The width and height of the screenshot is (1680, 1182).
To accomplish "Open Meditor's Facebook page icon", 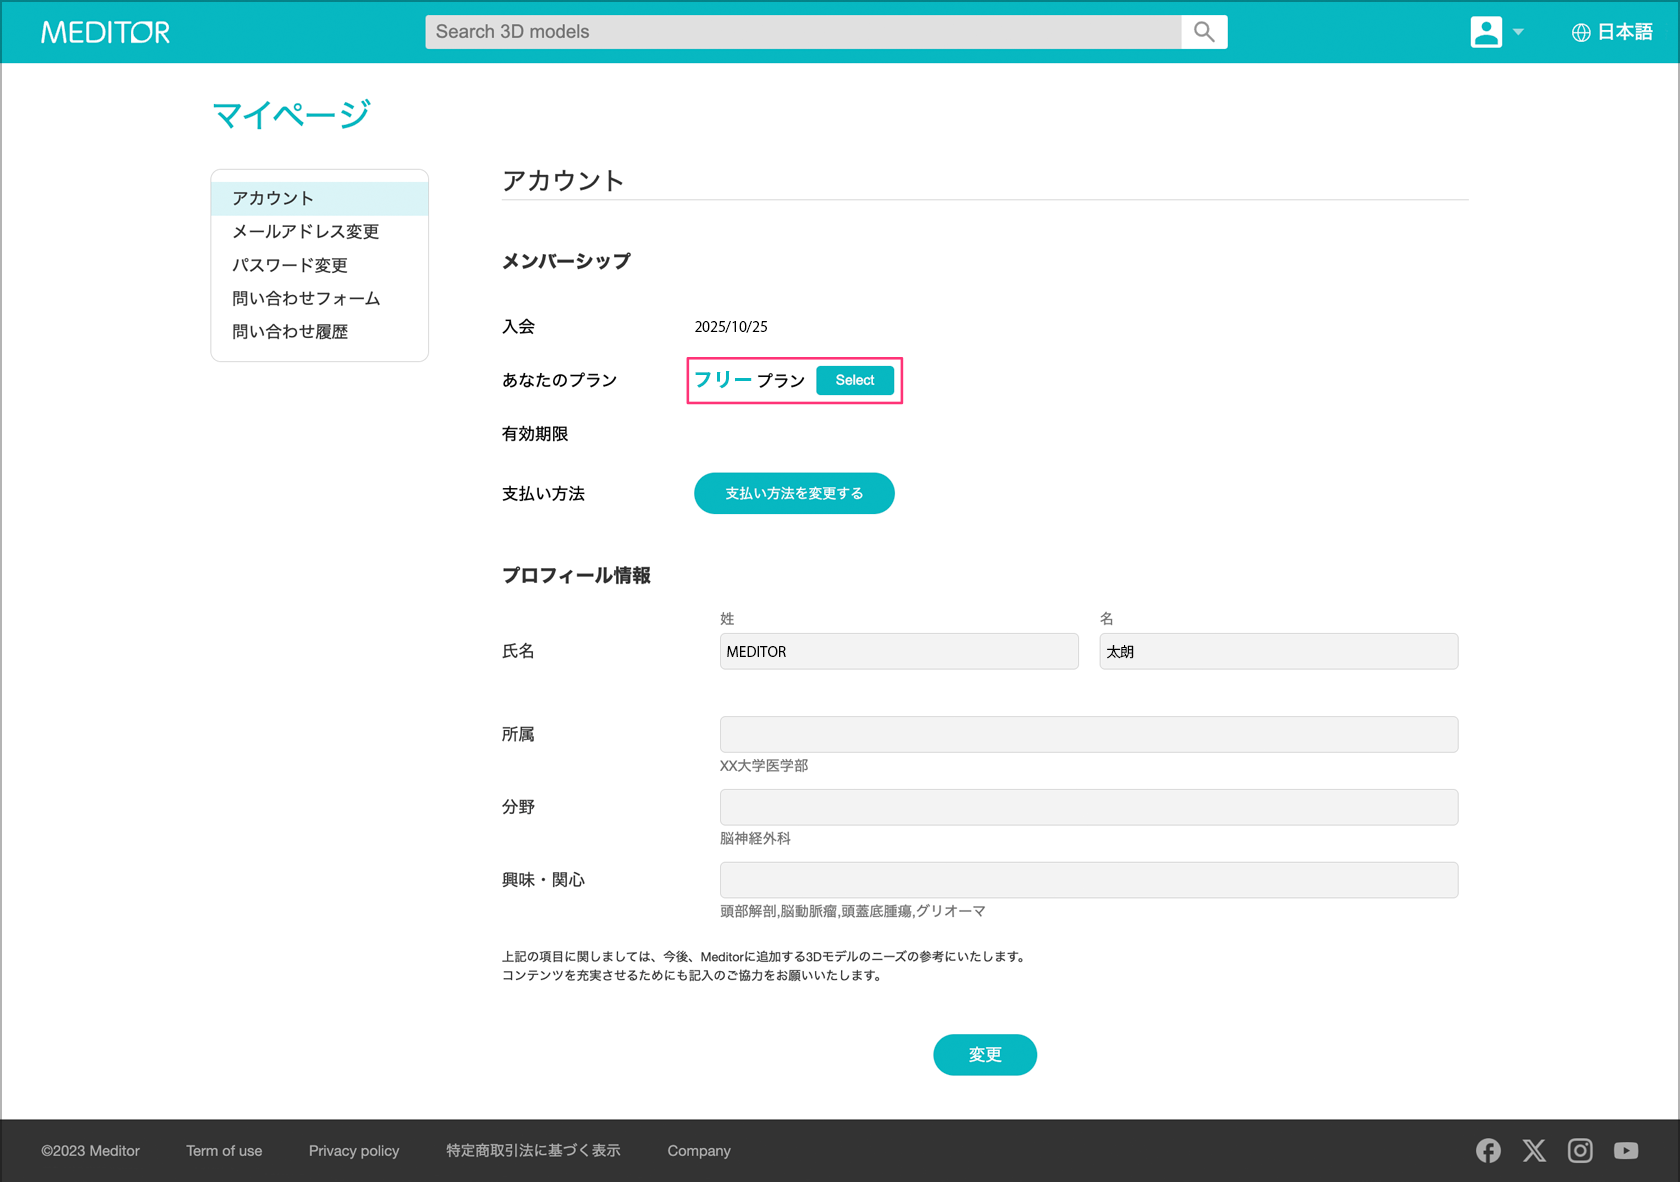I will click(x=1488, y=1151).
